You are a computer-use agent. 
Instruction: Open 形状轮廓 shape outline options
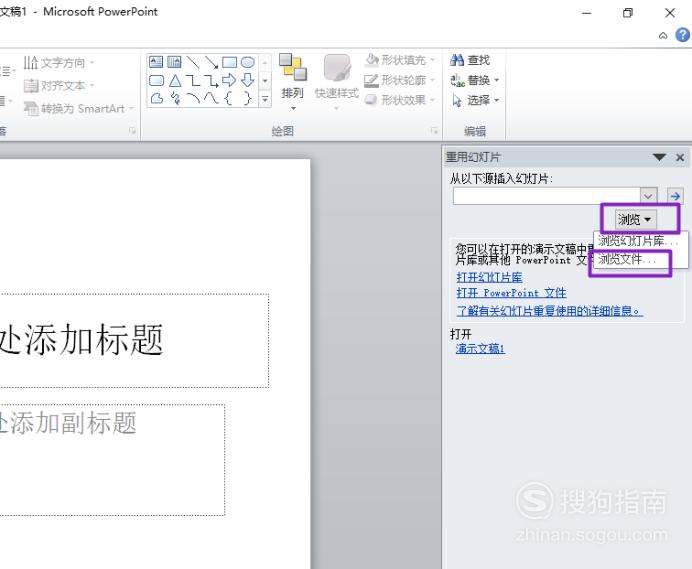click(x=400, y=80)
